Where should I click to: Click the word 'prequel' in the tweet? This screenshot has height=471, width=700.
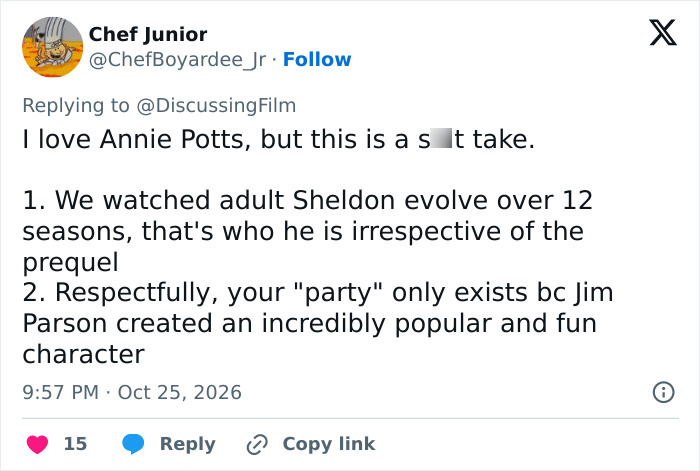point(71,262)
